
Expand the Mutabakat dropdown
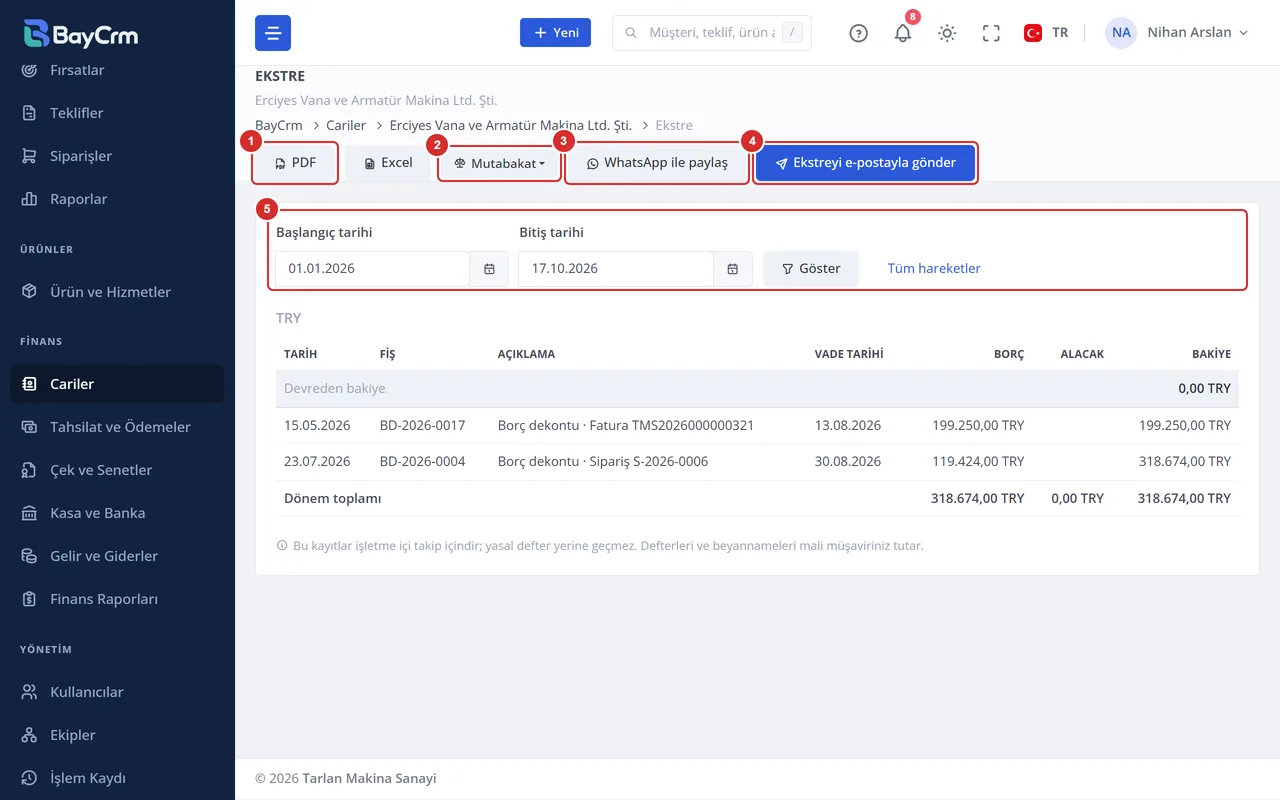point(499,163)
